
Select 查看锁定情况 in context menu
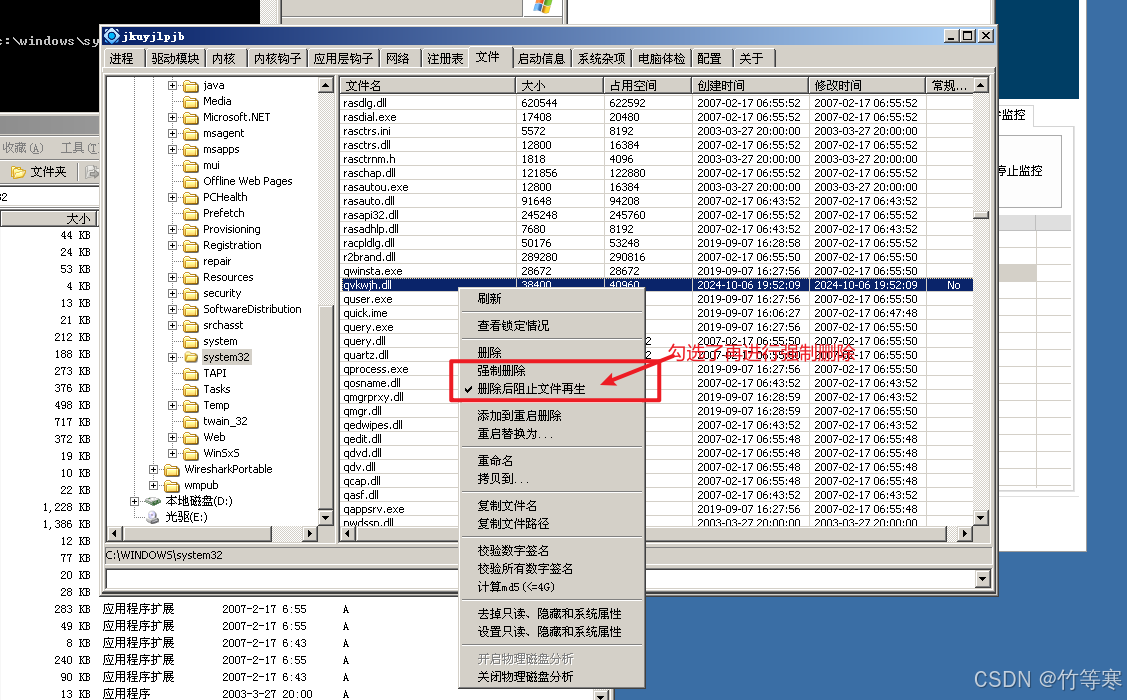point(512,326)
